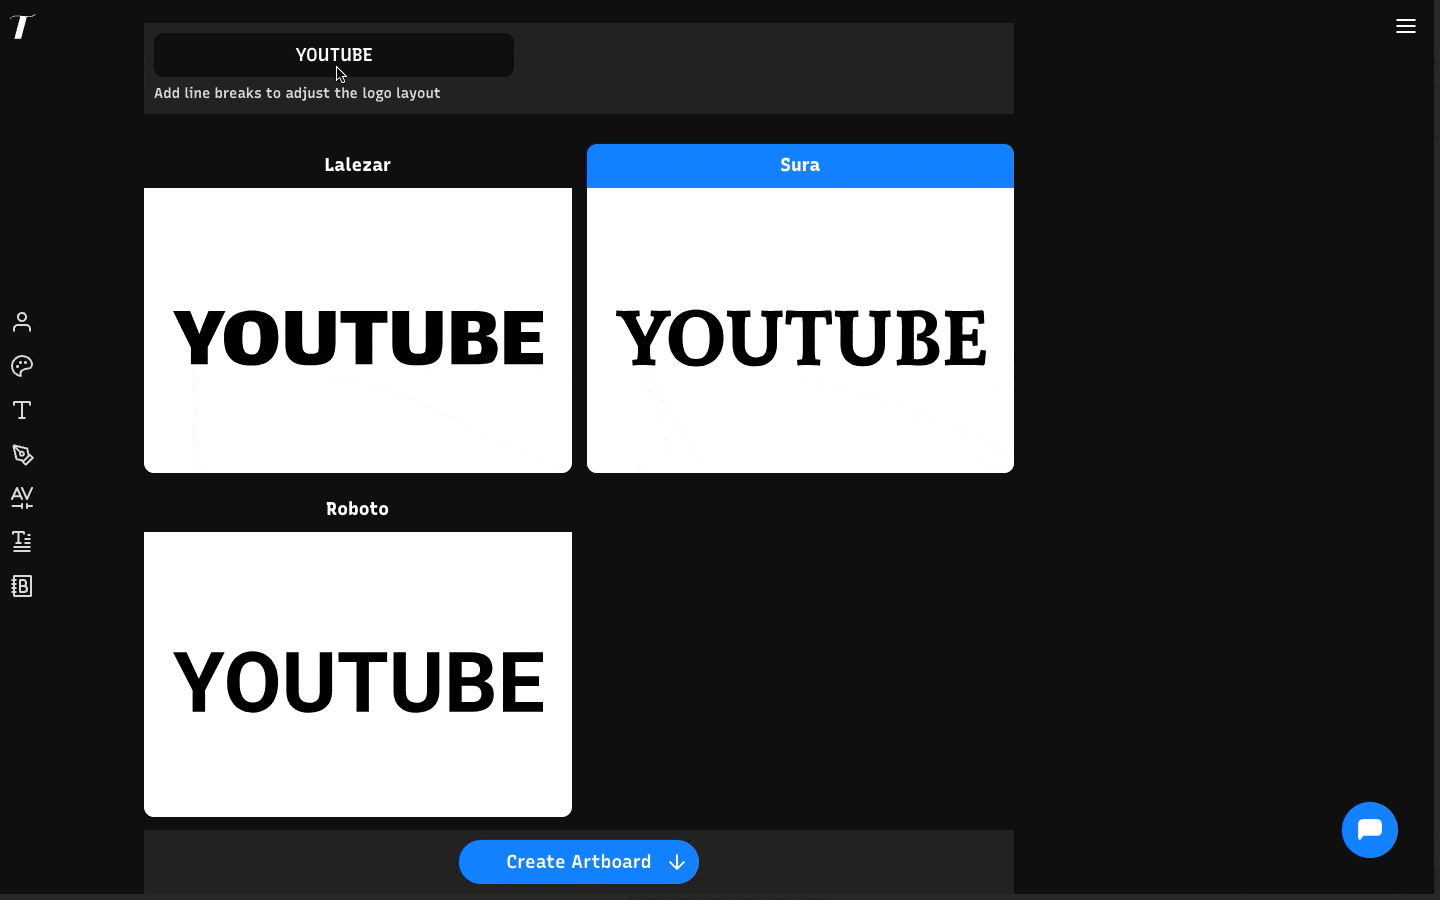
Task: Open the brand book icon in sidebar
Action: pos(22,586)
